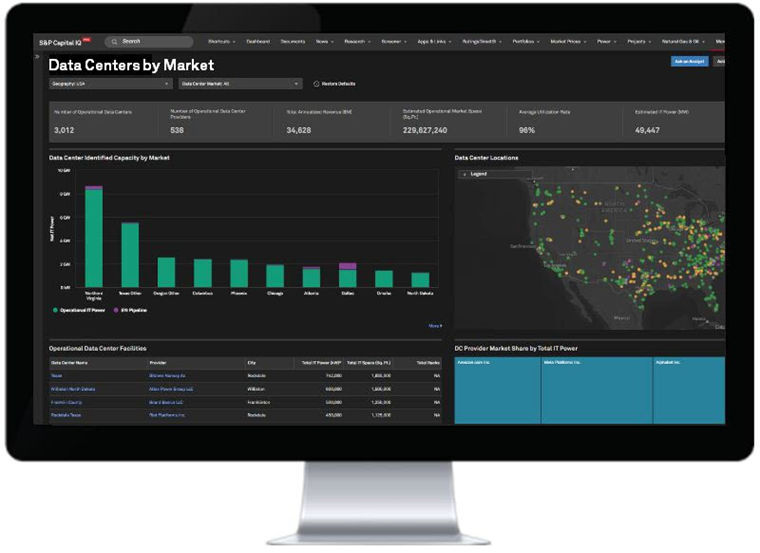Screen dimensions: 760x553
Task: Expand the Projects dropdown in the navigation bar
Action: point(639,42)
